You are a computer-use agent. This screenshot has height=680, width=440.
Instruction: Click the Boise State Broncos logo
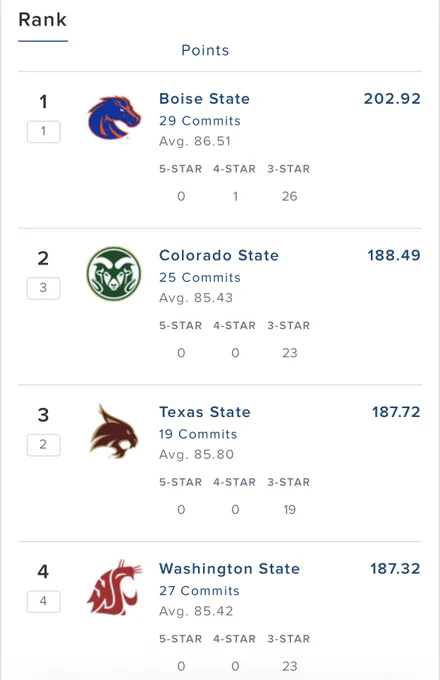click(x=114, y=118)
